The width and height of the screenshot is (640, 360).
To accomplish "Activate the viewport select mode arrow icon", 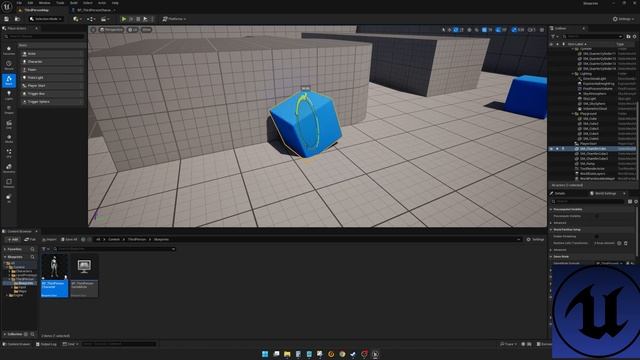I will point(444,30).
